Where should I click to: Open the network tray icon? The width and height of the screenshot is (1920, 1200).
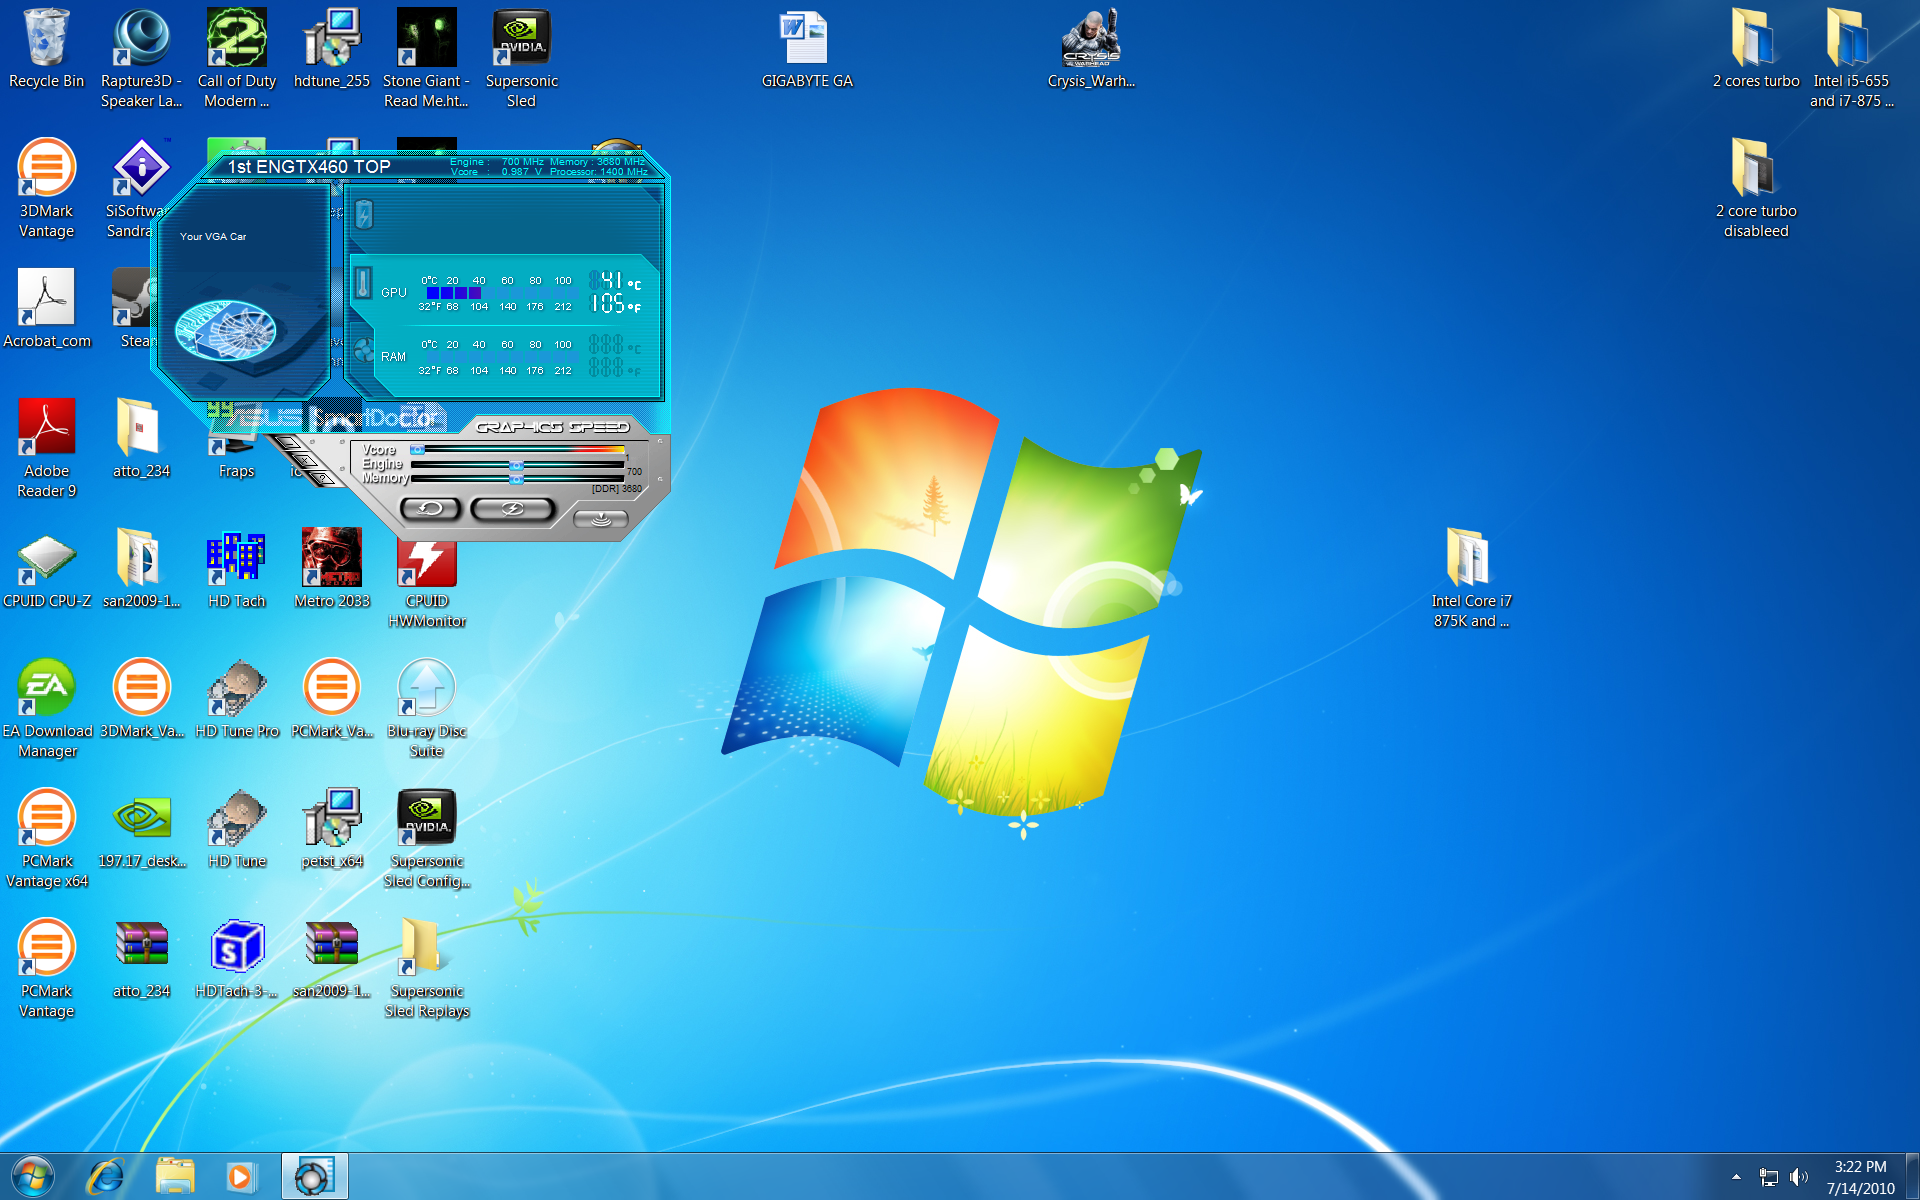coord(1769,1178)
